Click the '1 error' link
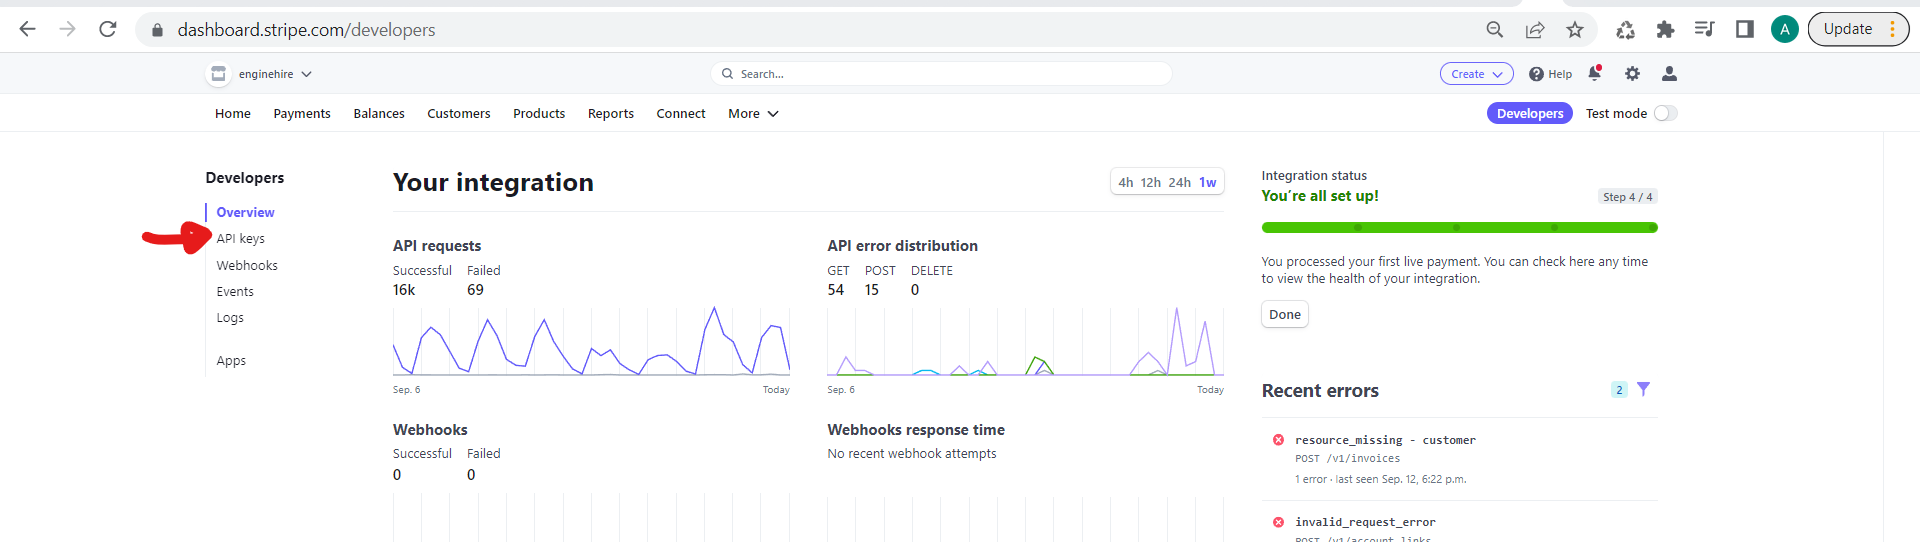The width and height of the screenshot is (1920, 542). click(1311, 479)
